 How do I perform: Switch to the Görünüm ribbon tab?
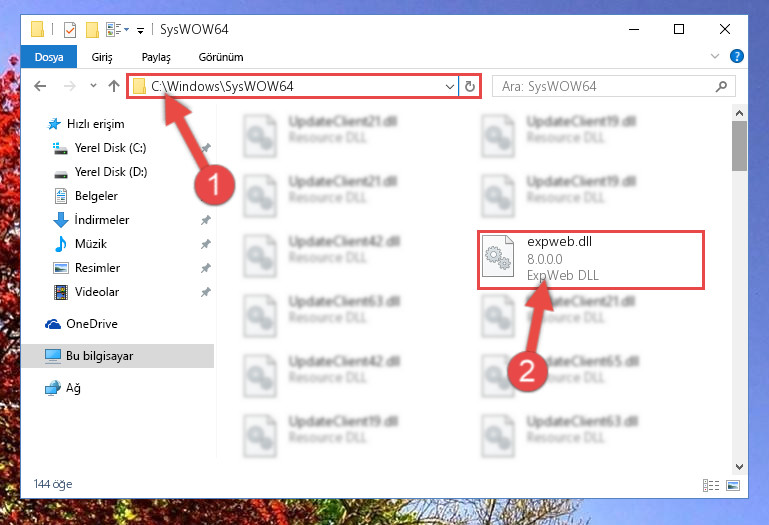point(221,57)
